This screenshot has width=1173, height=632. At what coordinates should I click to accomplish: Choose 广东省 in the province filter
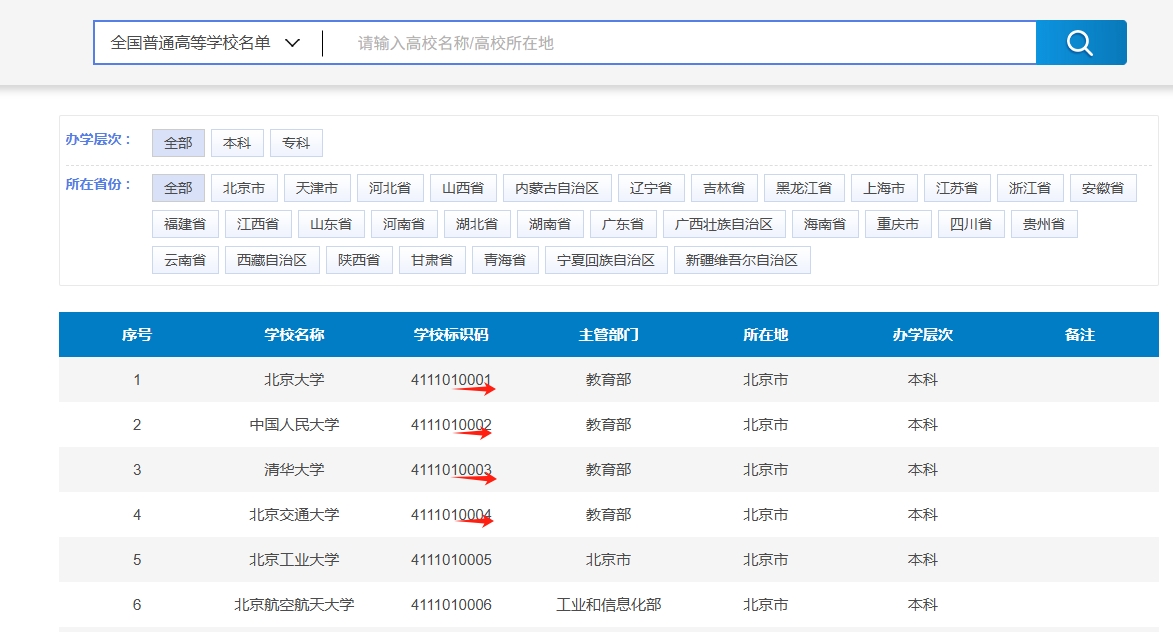coord(623,224)
